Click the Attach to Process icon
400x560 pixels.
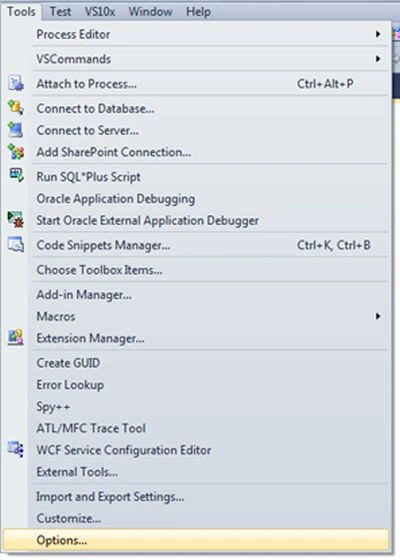click(x=16, y=83)
